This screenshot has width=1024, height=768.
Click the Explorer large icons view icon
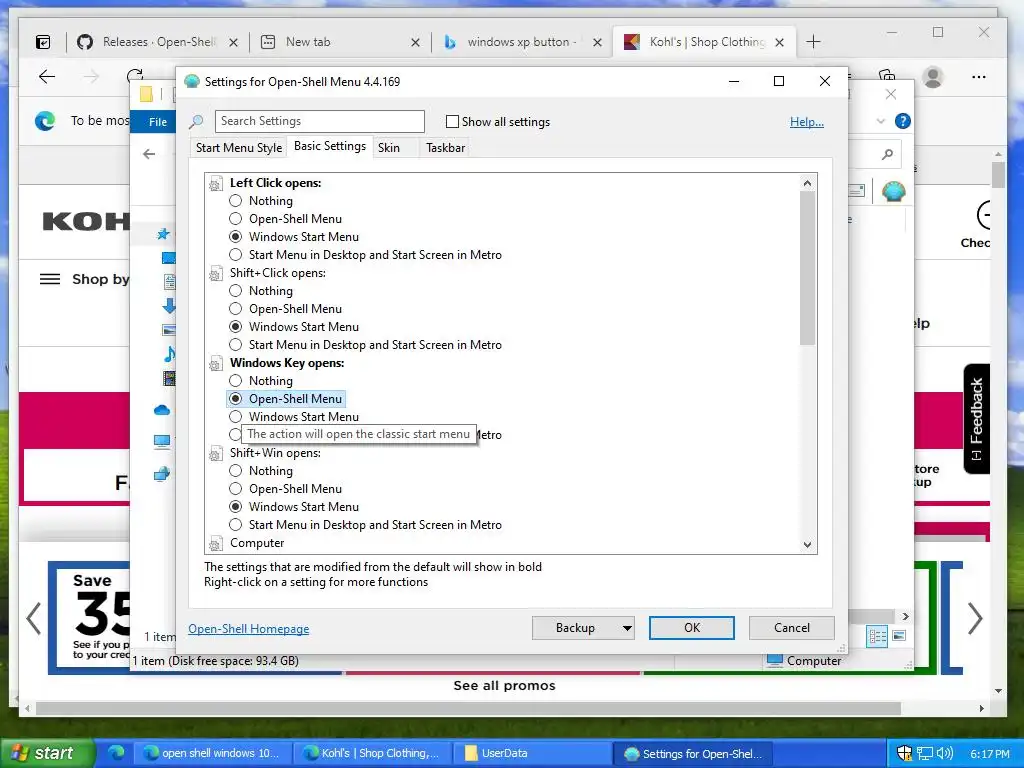(x=899, y=635)
